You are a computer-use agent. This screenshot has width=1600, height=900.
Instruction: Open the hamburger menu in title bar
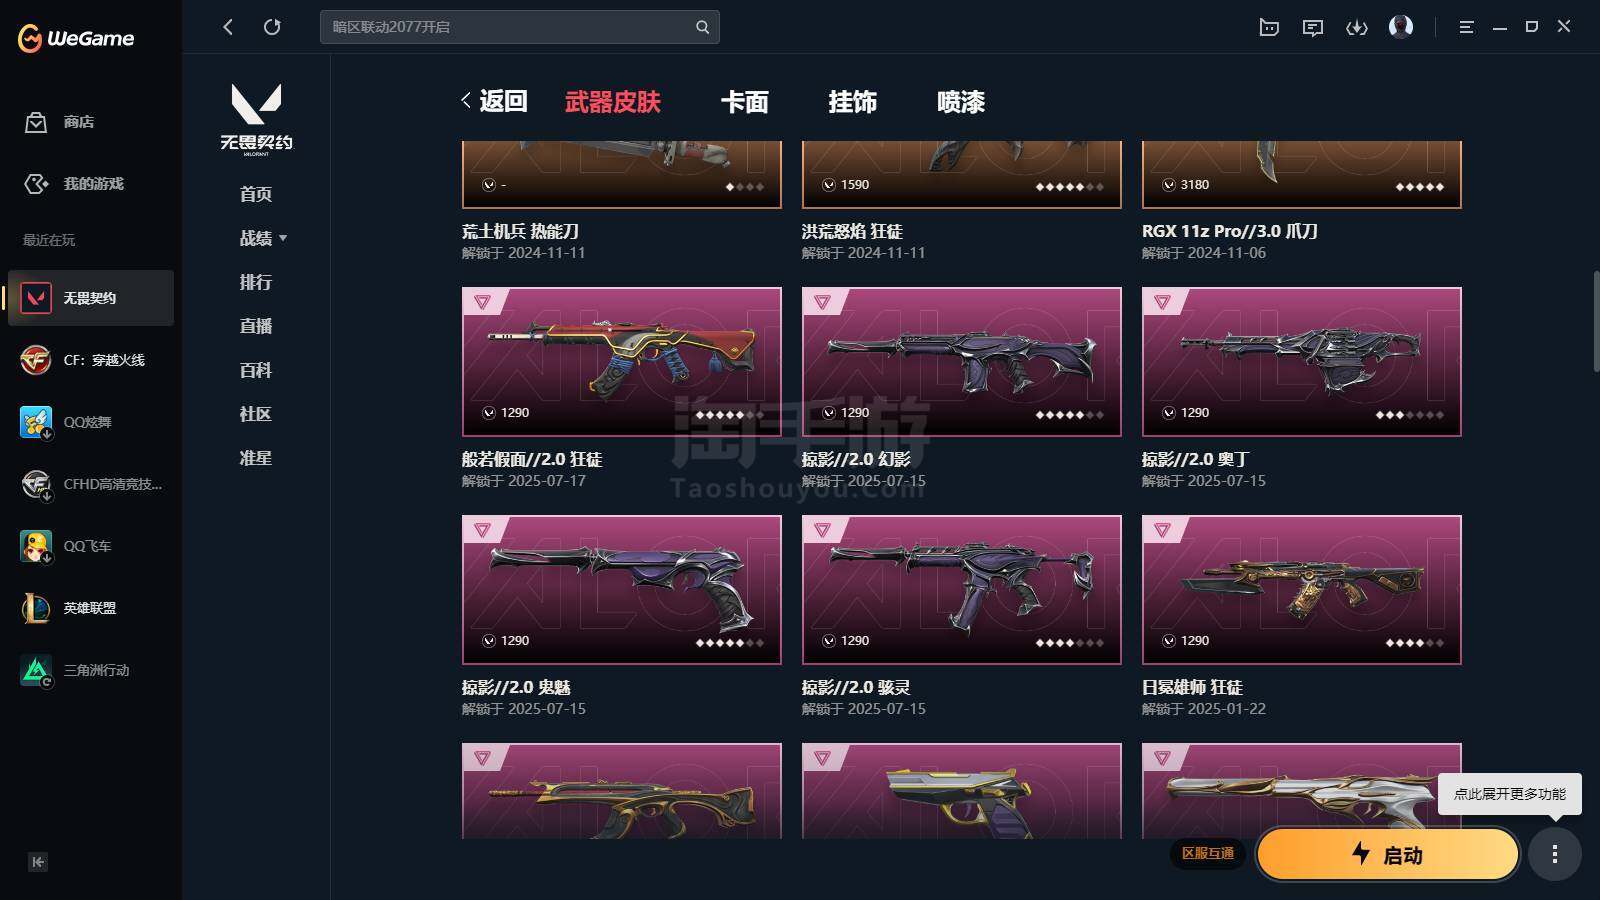click(x=1466, y=27)
